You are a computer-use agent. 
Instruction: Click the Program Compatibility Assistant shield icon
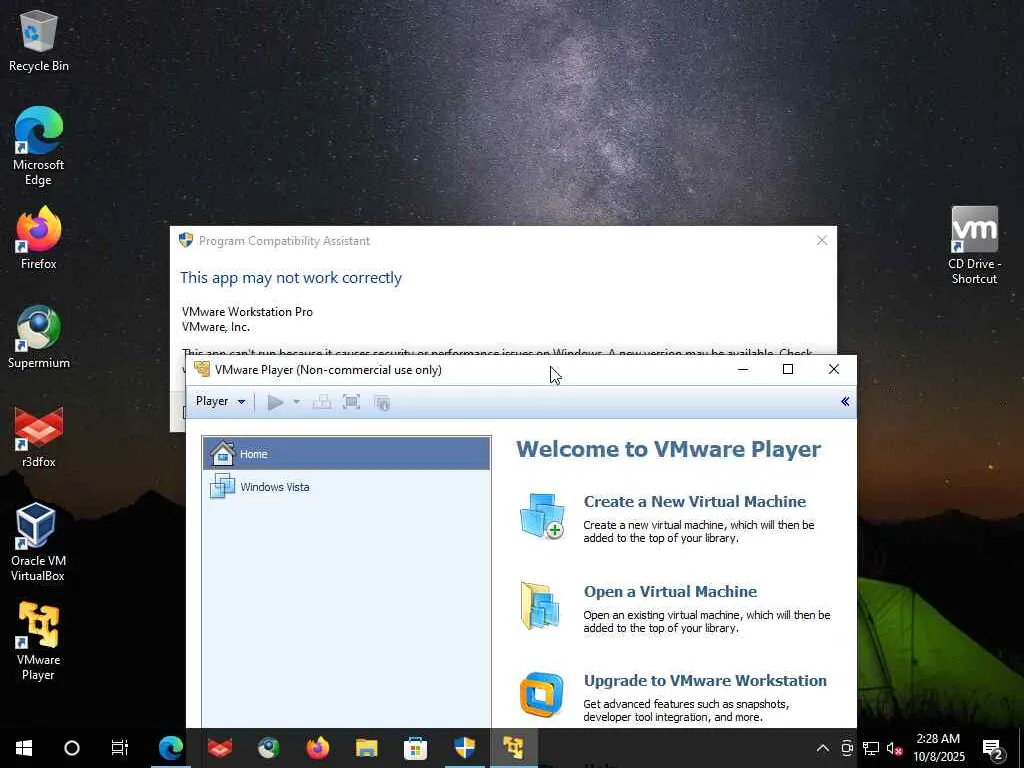185,240
